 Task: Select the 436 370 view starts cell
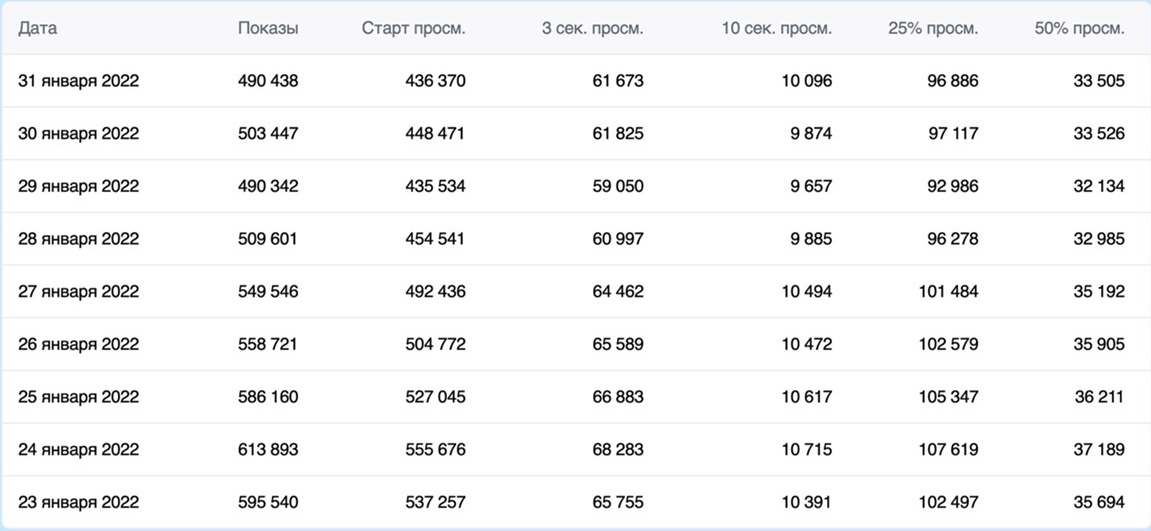tap(433, 81)
